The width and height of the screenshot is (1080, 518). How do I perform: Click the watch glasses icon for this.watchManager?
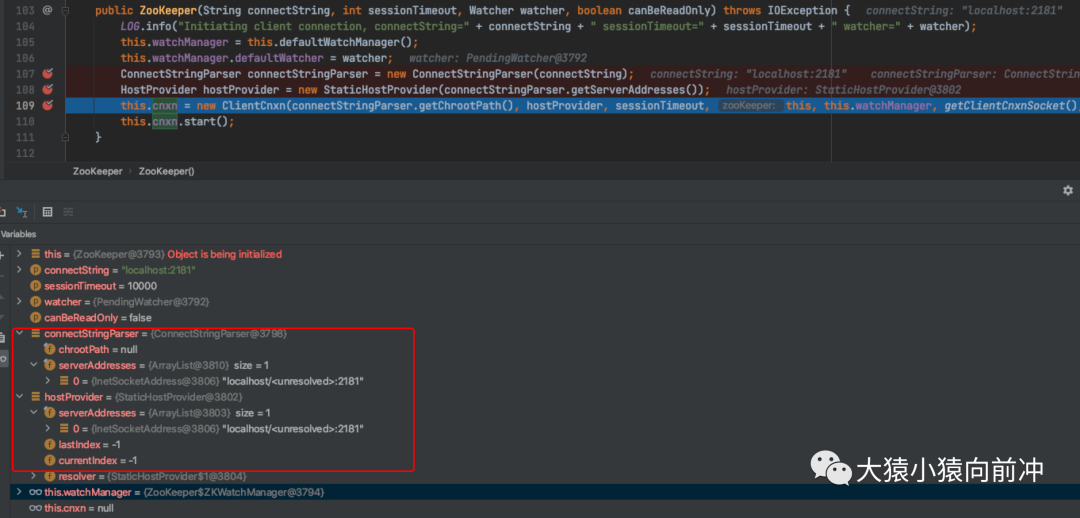point(35,493)
